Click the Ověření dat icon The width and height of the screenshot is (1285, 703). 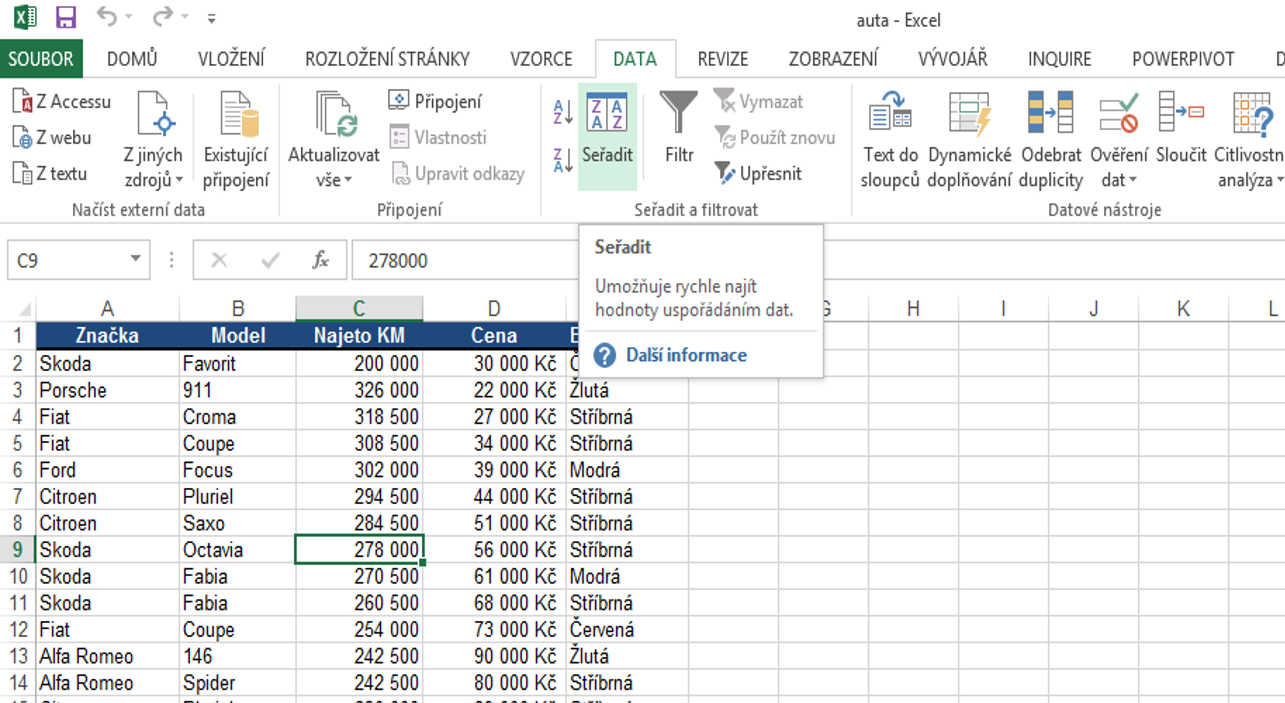coord(1119,114)
